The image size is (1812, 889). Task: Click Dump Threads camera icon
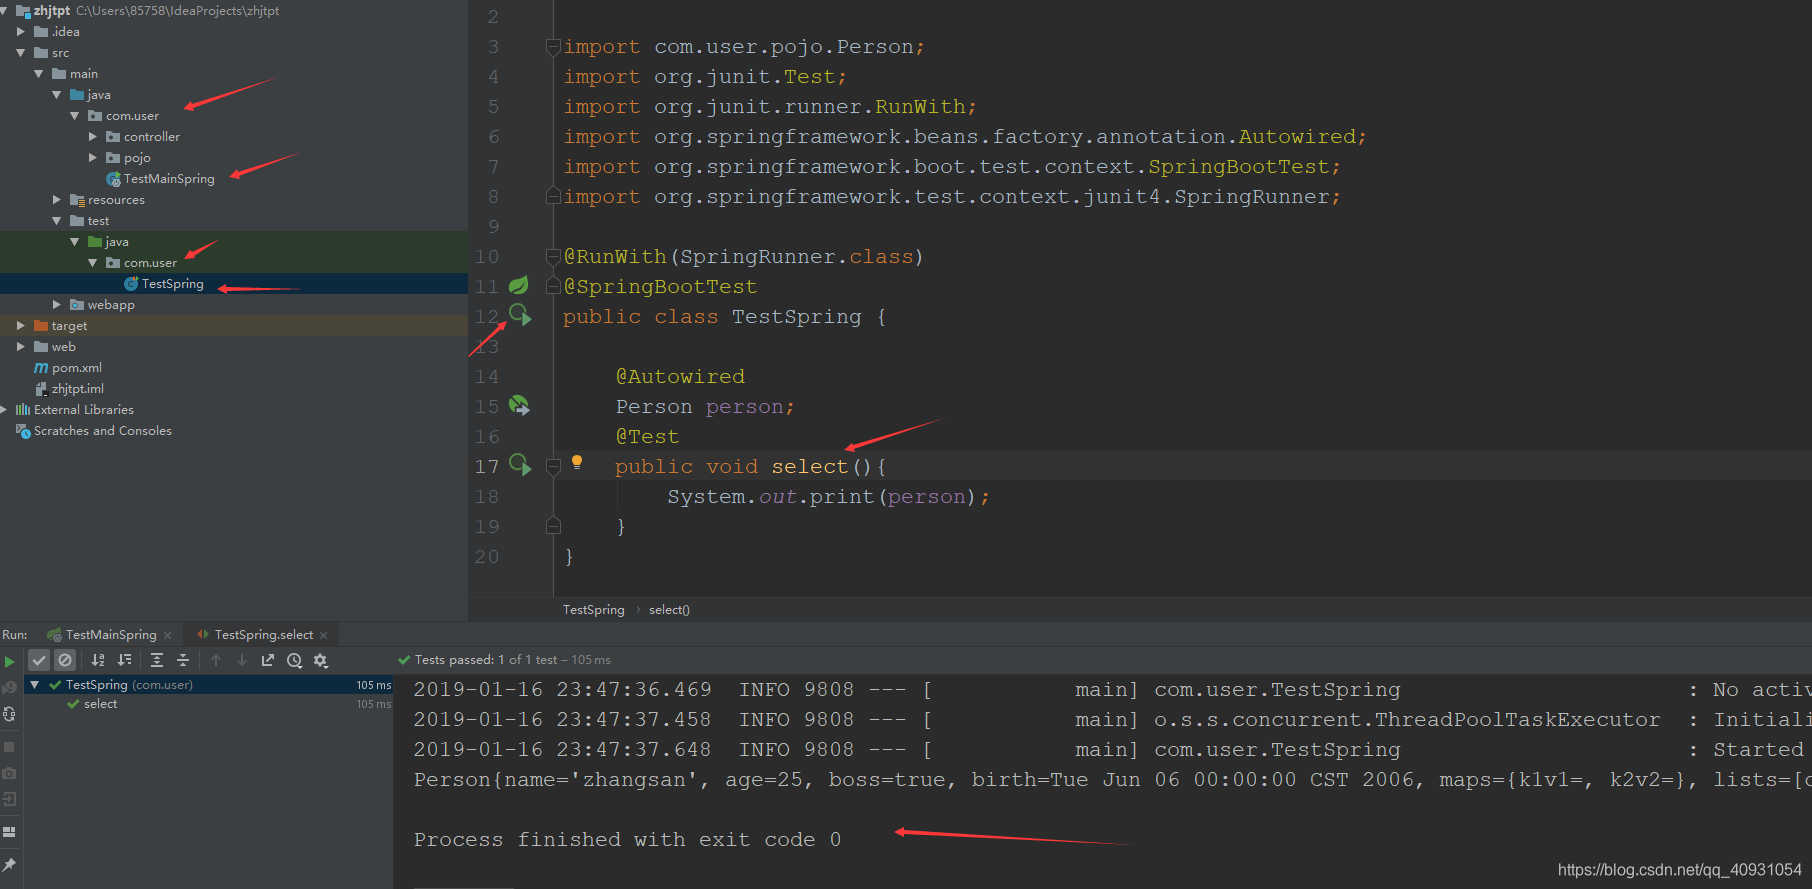[9, 773]
